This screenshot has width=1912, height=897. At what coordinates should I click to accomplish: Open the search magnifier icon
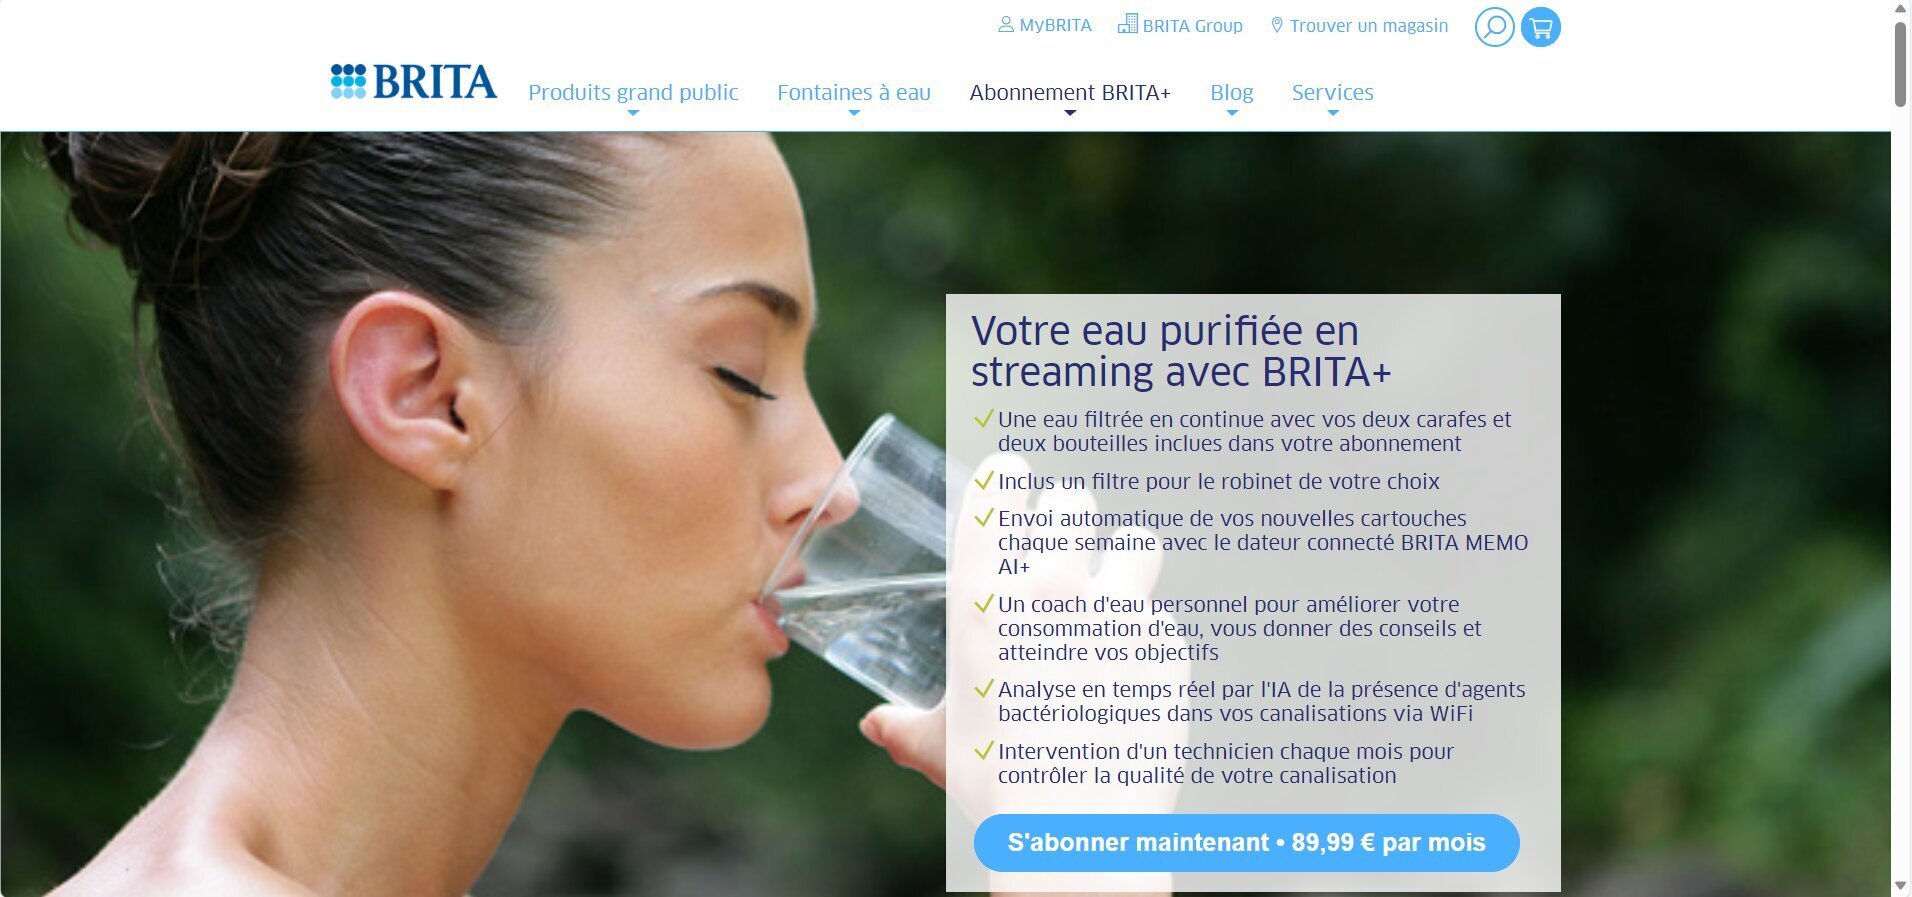coord(1494,27)
